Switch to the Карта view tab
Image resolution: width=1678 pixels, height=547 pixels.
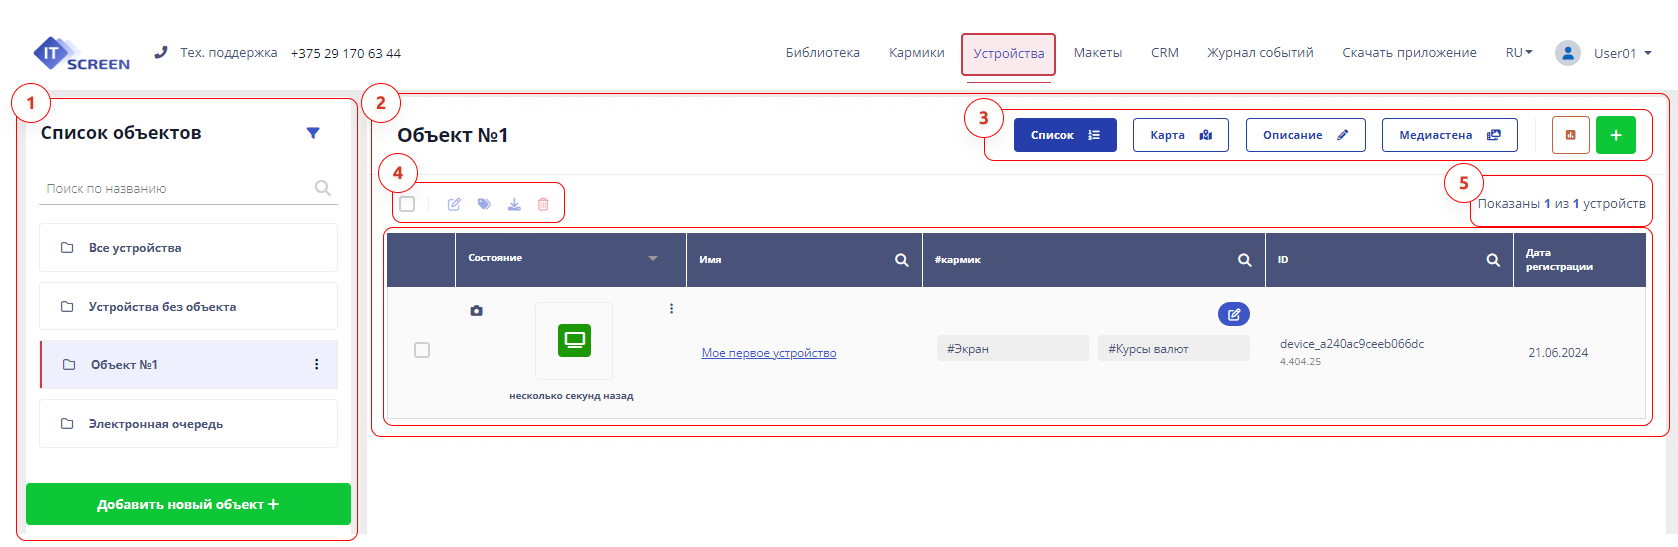(x=1180, y=135)
